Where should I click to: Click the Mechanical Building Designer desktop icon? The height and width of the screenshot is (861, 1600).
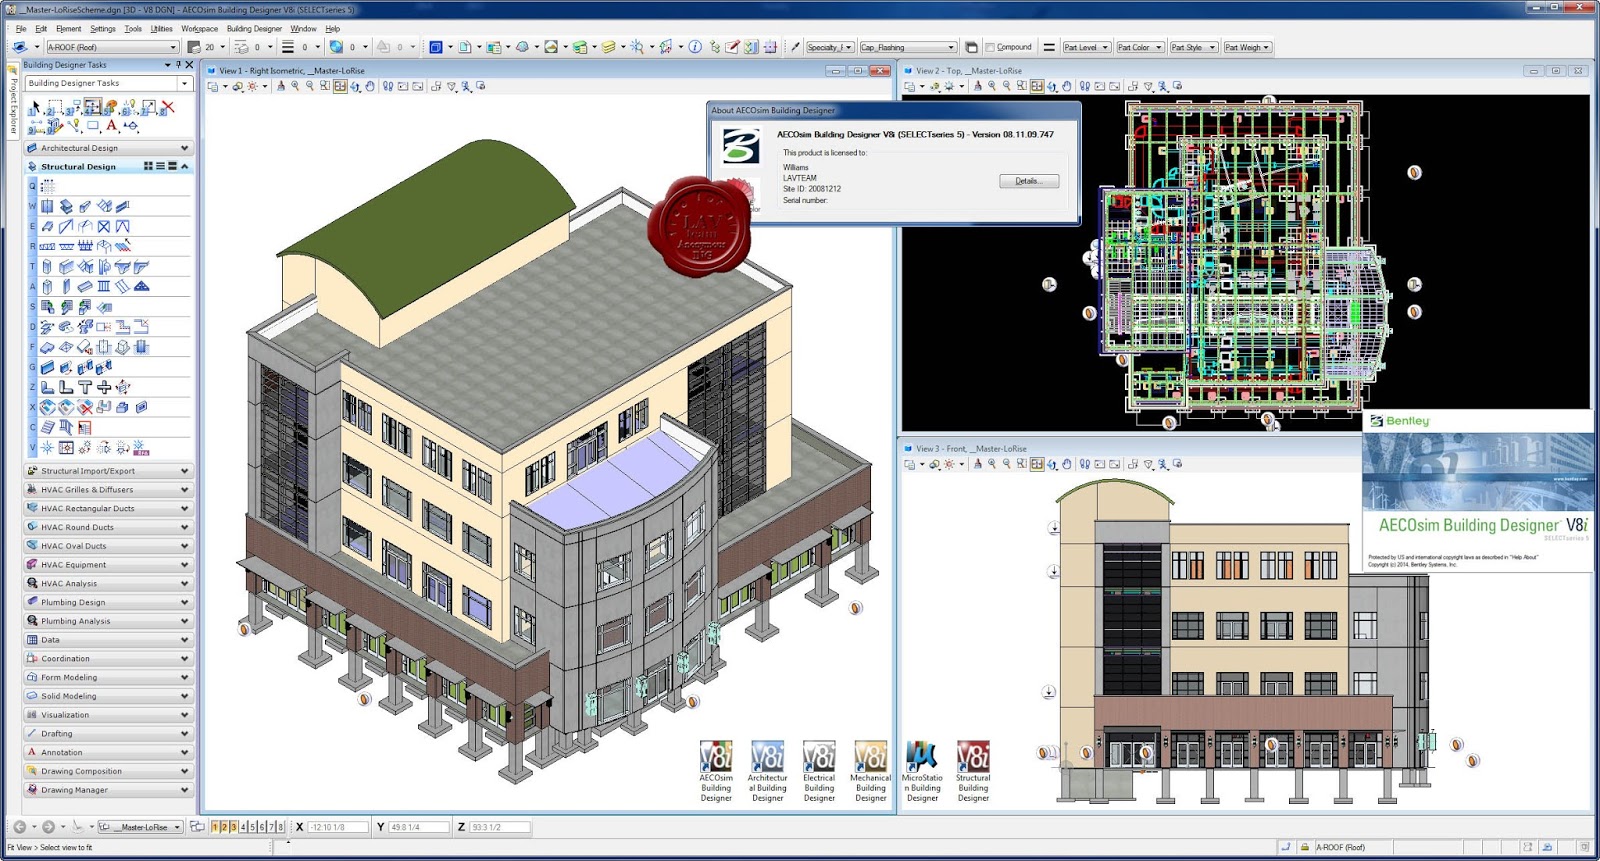[x=870, y=771]
